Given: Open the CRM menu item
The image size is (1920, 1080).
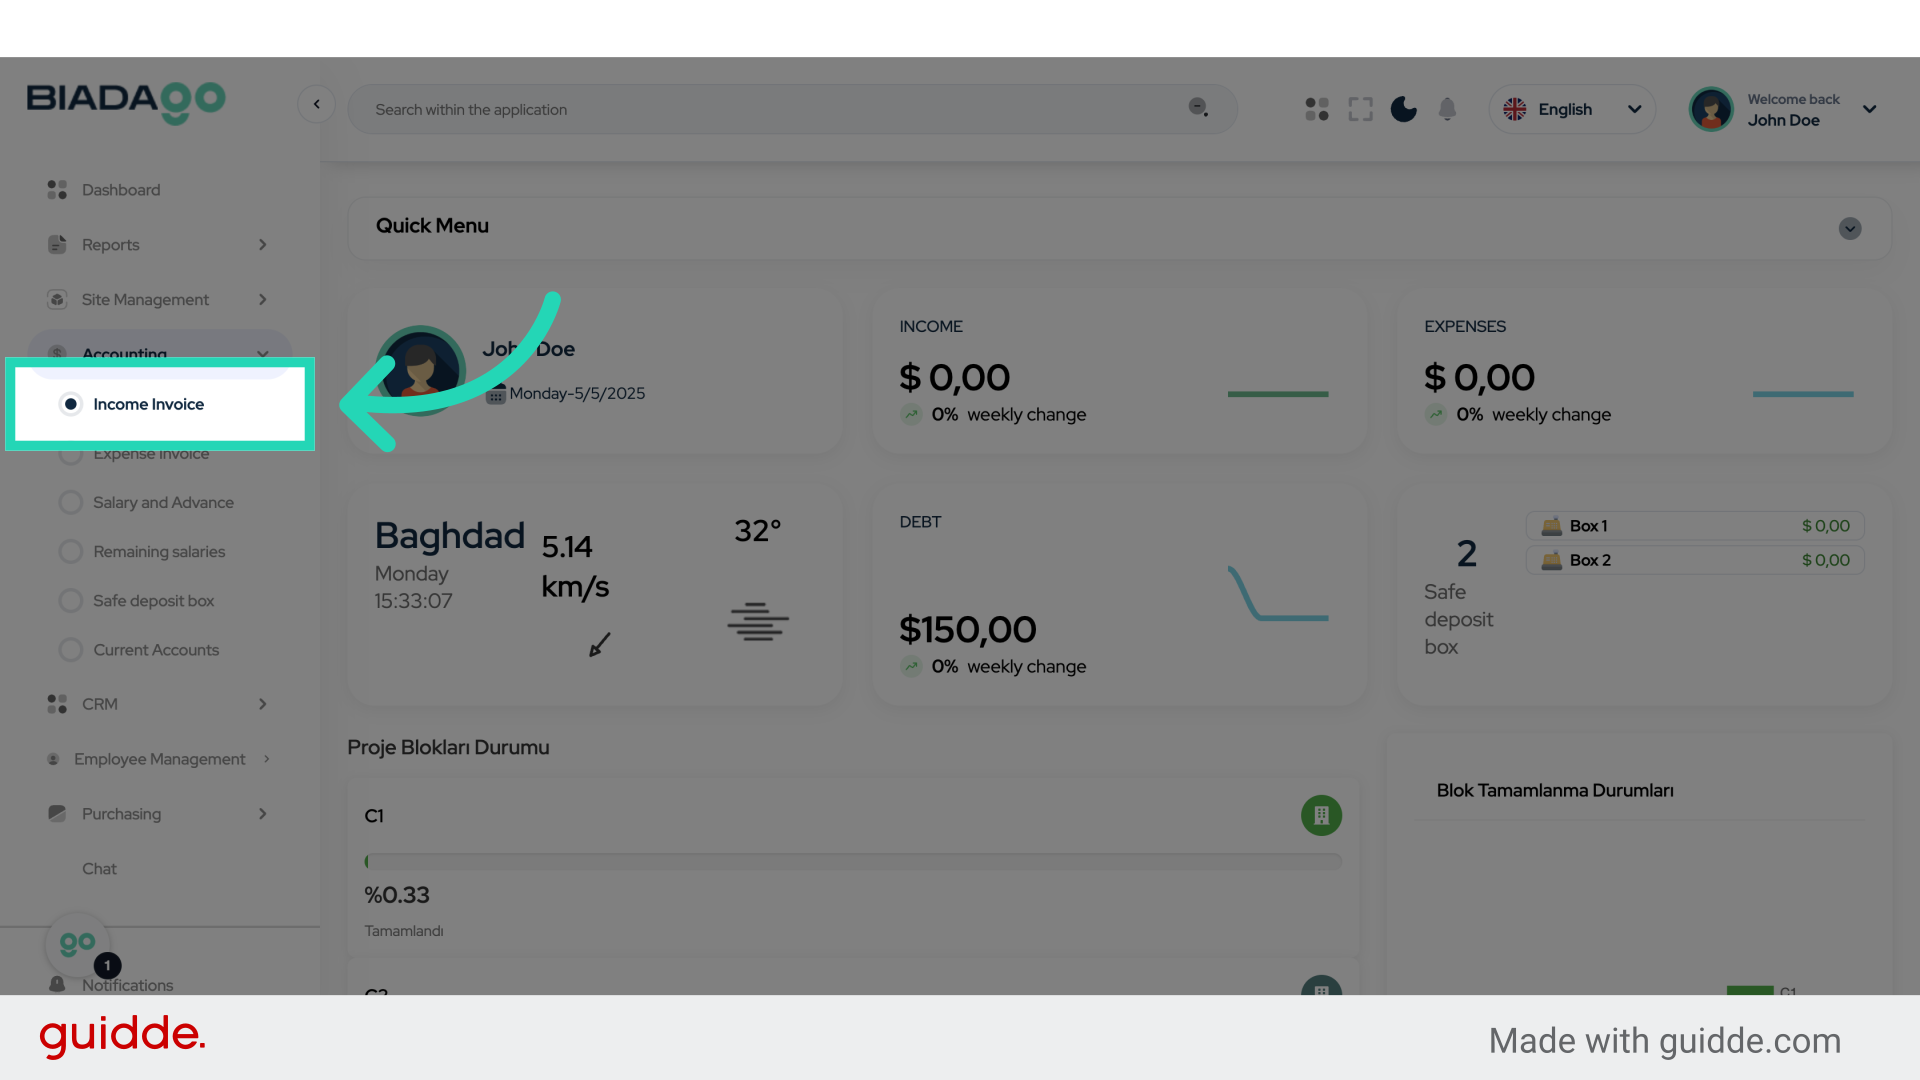Looking at the screenshot, I should click(x=100, y=704).
